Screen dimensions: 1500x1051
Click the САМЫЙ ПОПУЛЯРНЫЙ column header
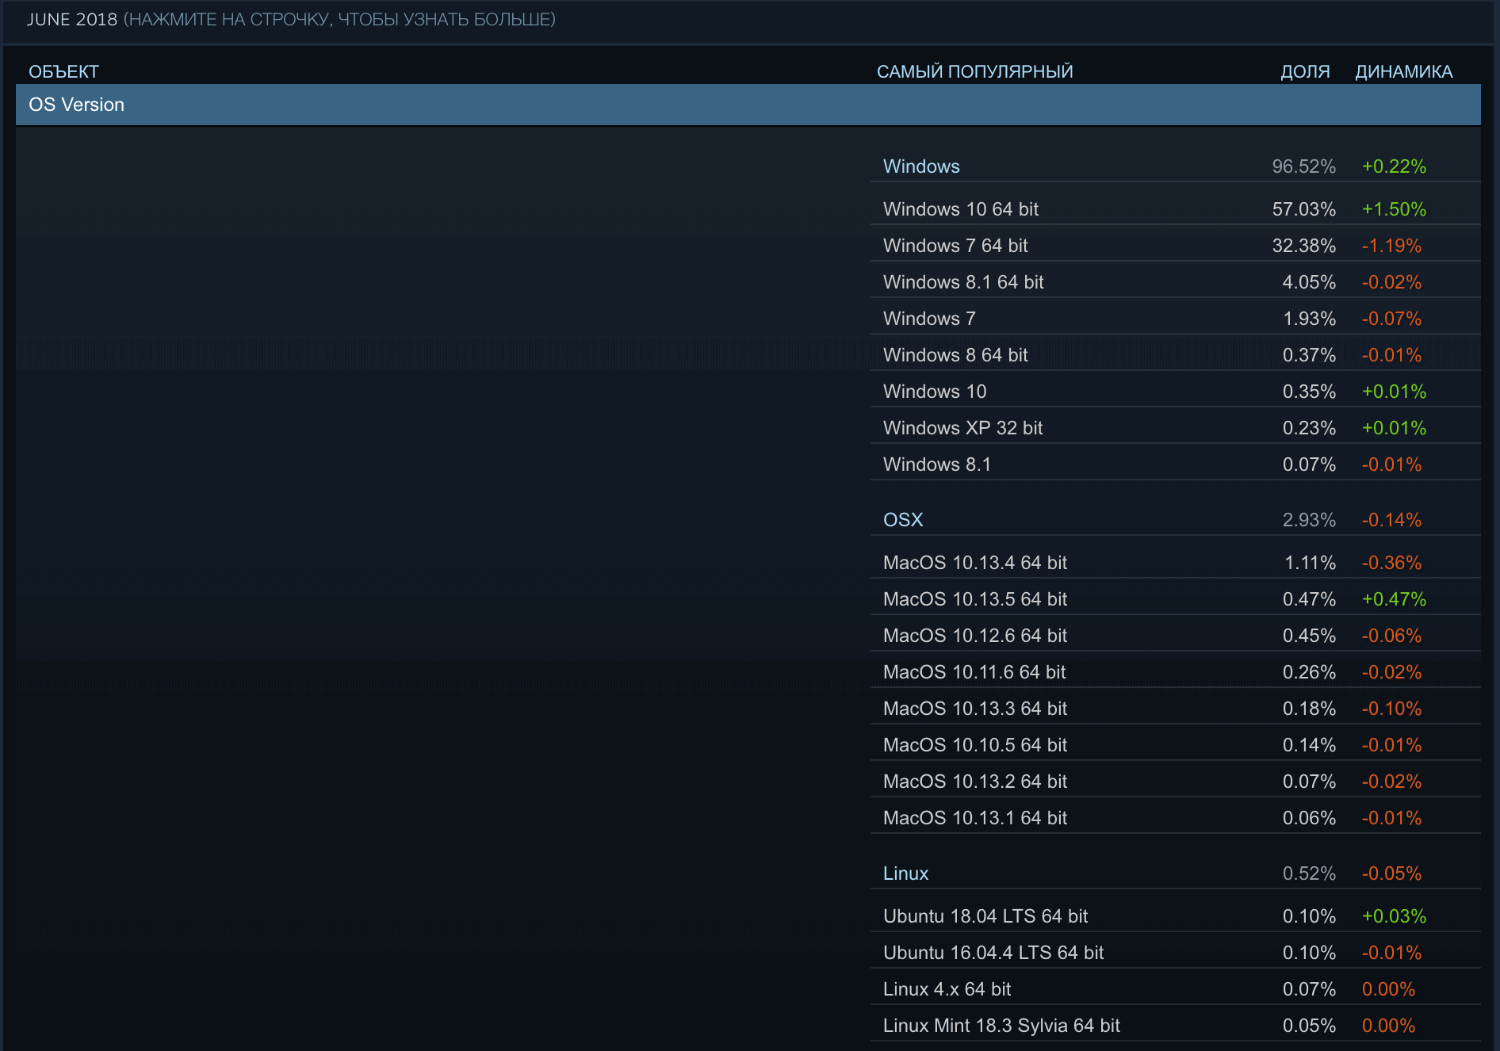(x=975, y=72)
